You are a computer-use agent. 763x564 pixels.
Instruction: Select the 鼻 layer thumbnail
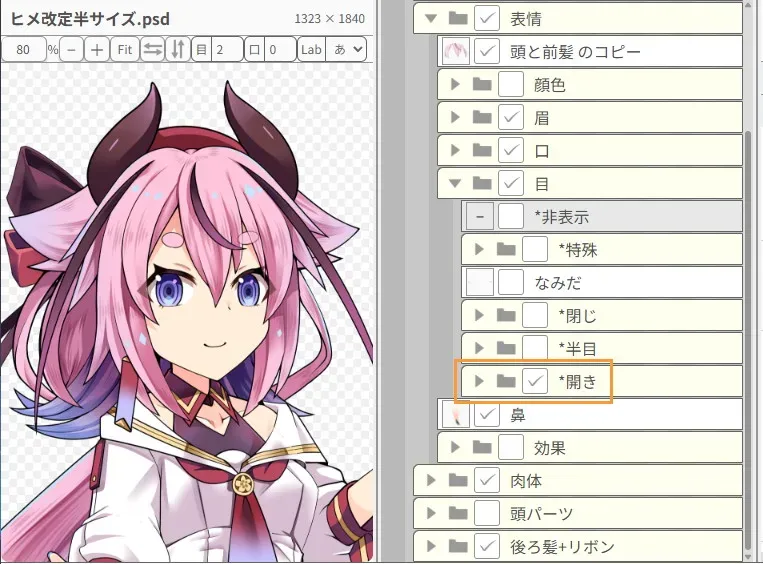tap(455, 415)
